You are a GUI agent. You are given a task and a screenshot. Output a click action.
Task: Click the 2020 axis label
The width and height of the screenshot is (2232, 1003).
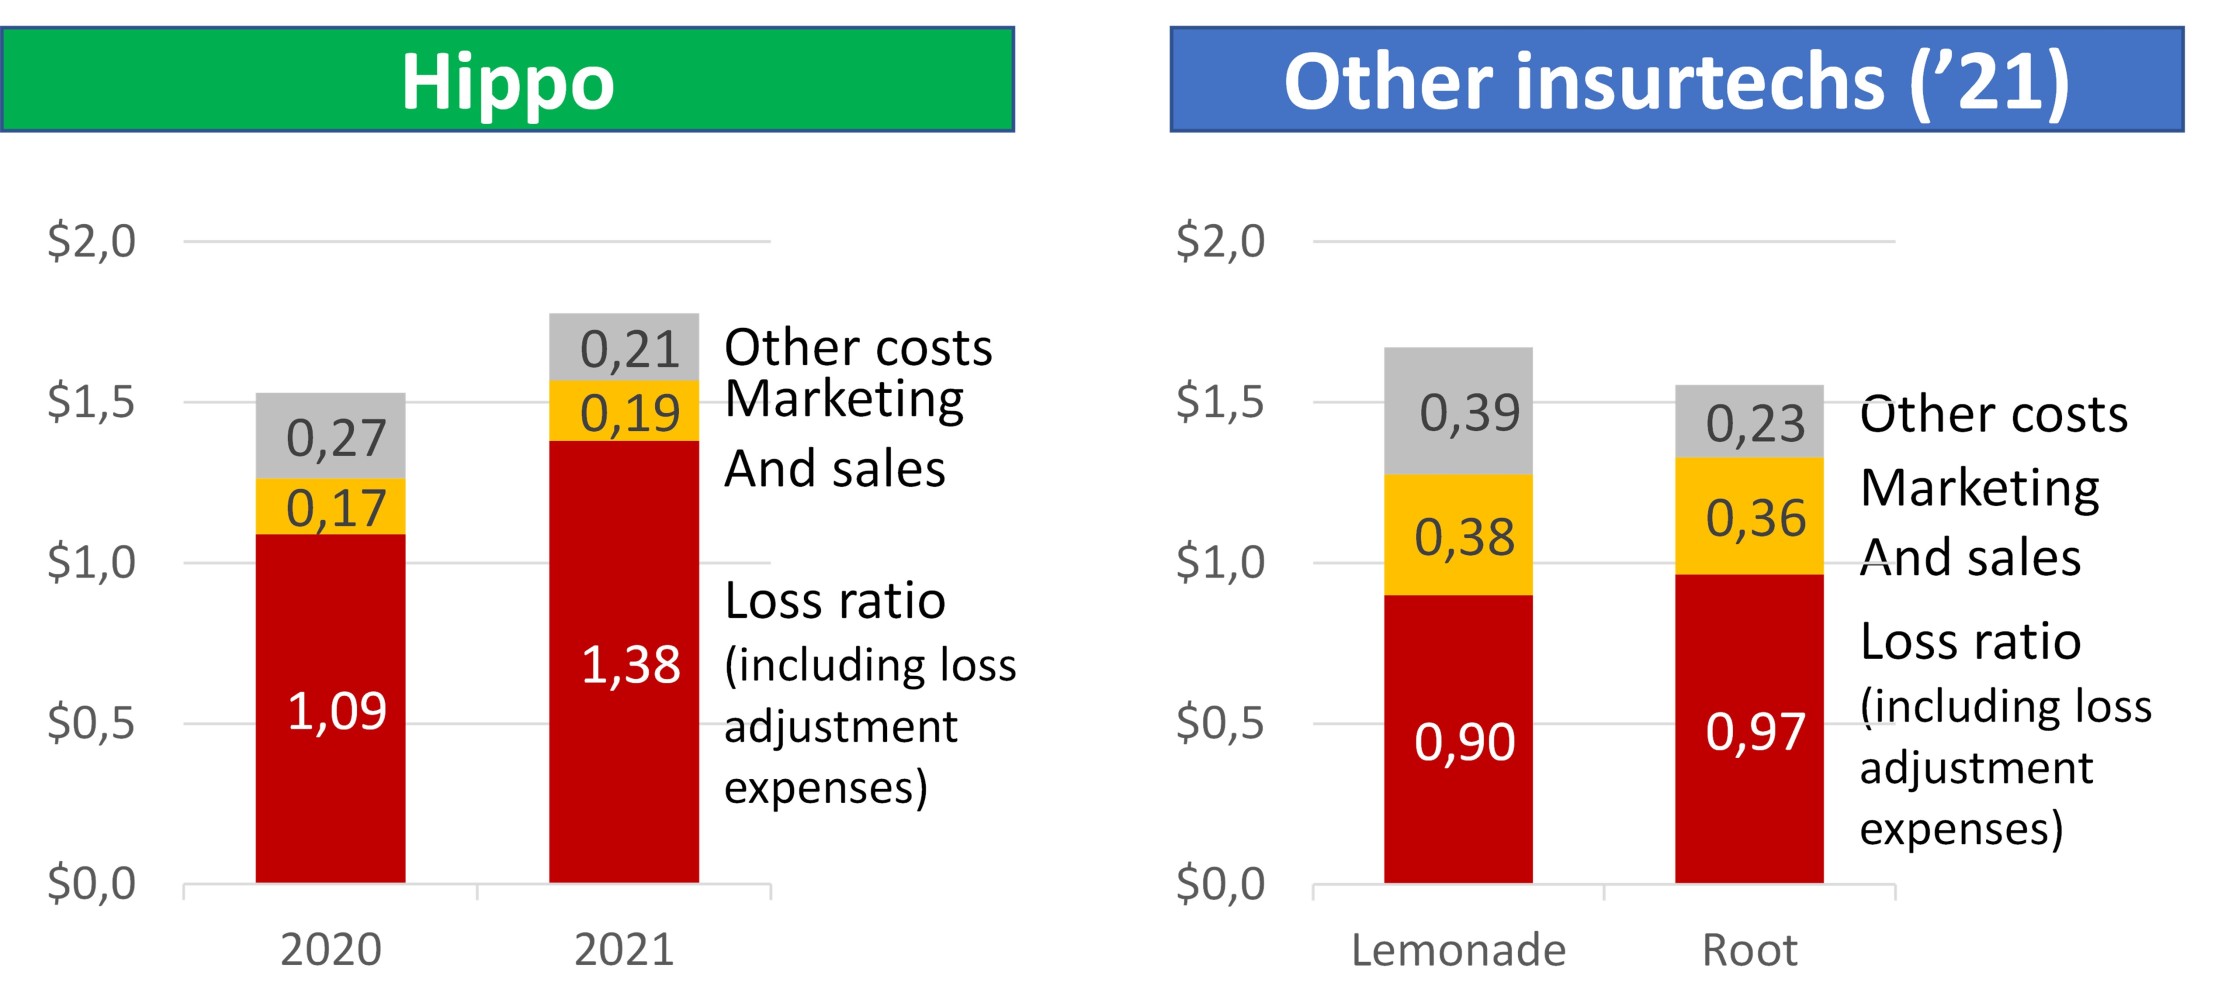(330, 949)
